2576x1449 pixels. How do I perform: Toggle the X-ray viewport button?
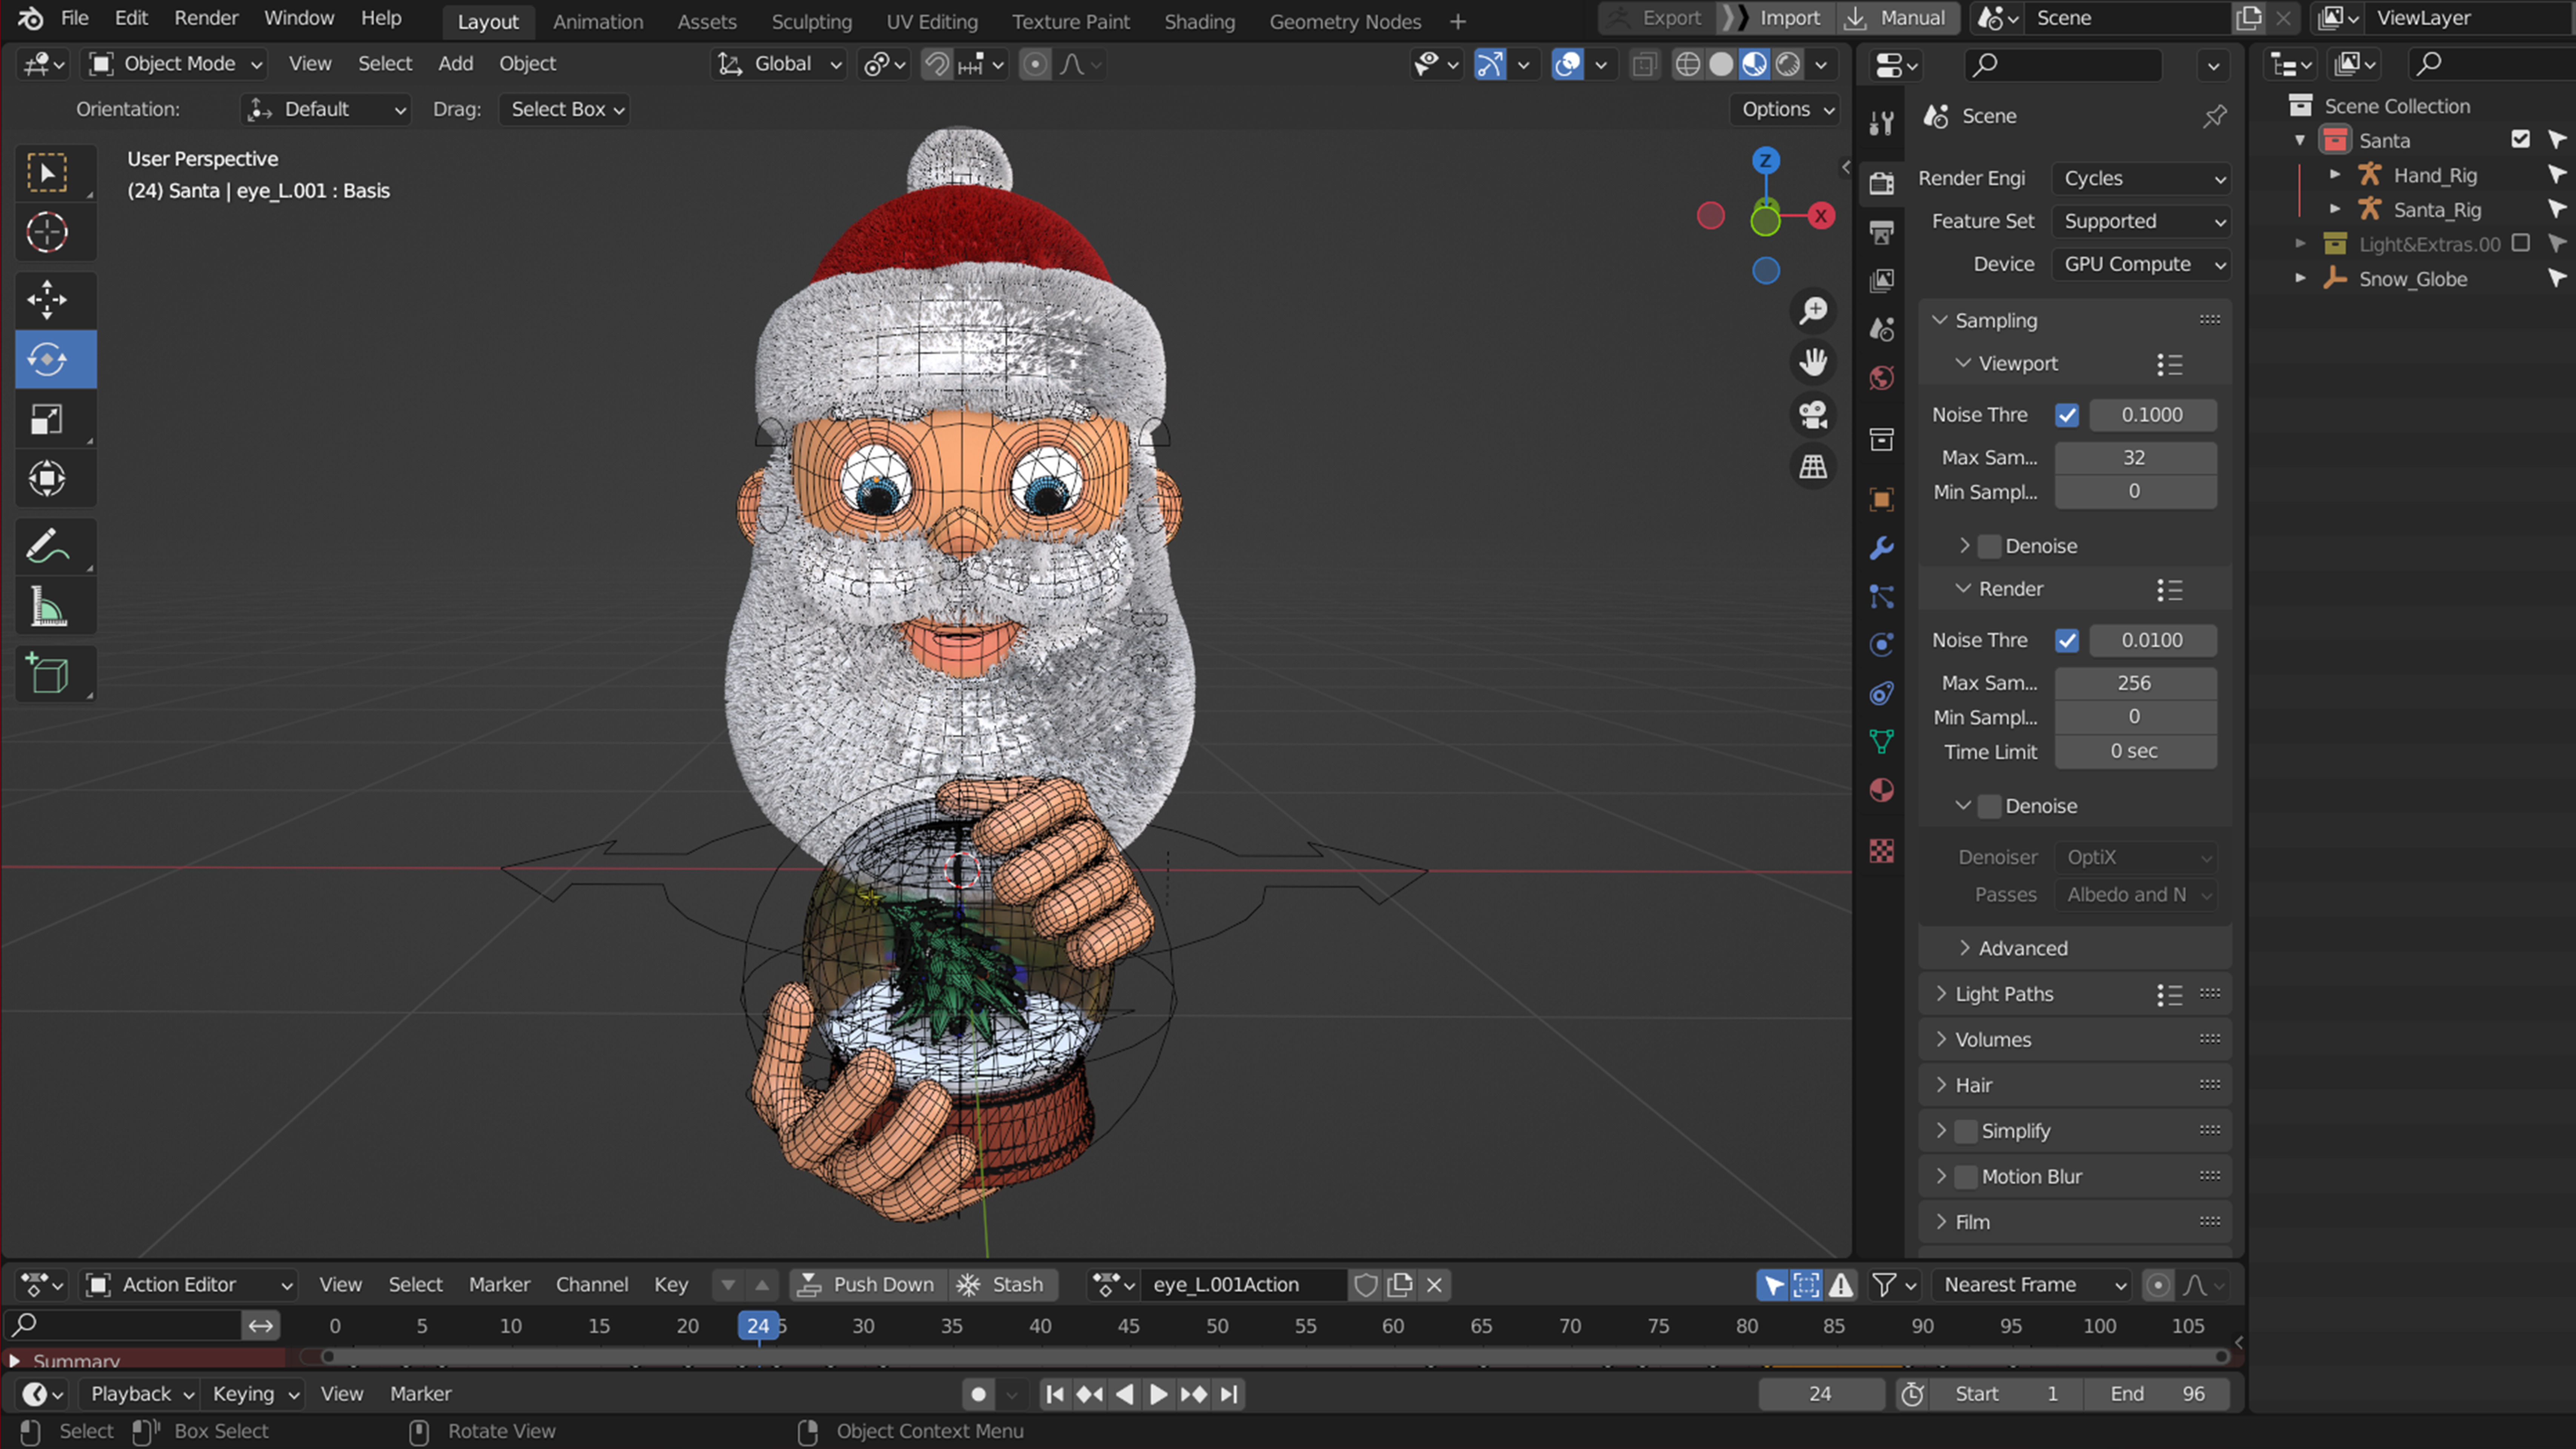tap(1644, 64)
